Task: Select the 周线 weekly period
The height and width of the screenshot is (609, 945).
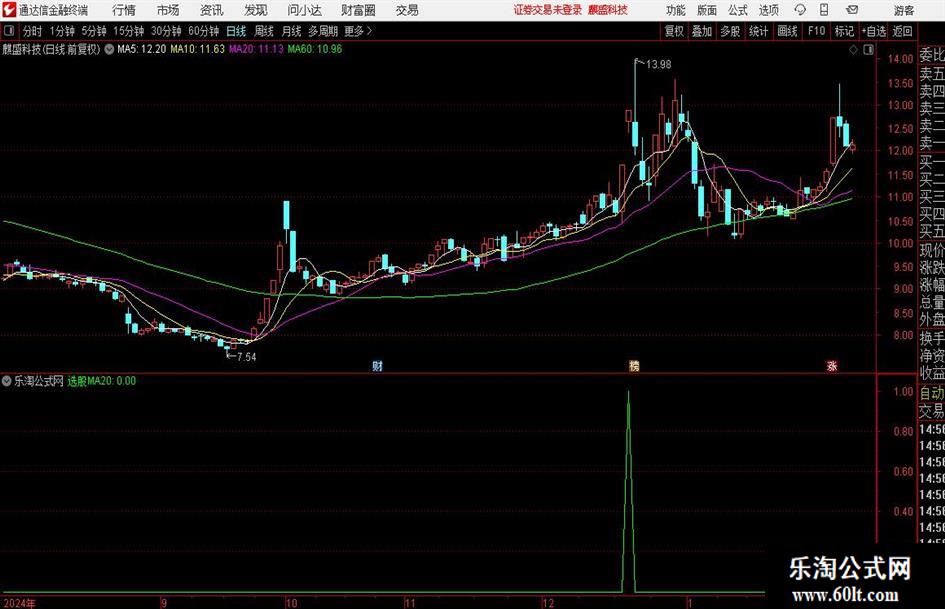Action: [x=264, y=31]
